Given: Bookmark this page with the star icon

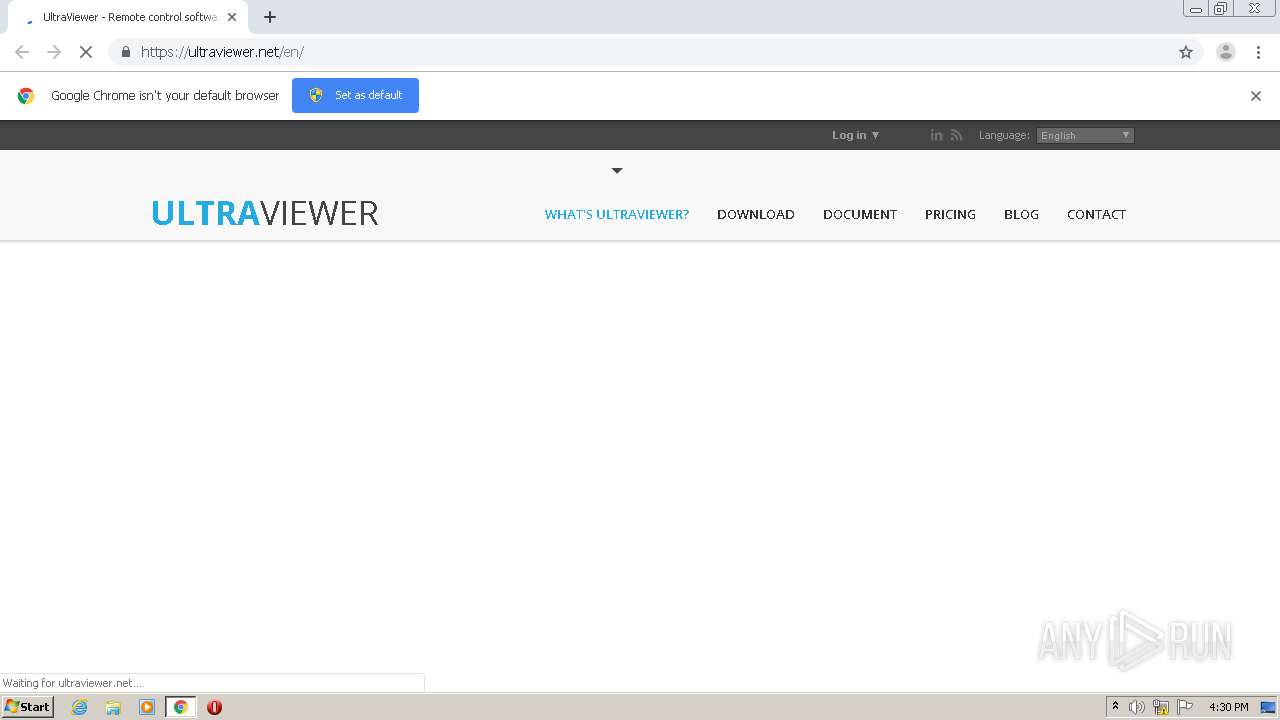Looking at the screenshot, I should pos(1186,52).
